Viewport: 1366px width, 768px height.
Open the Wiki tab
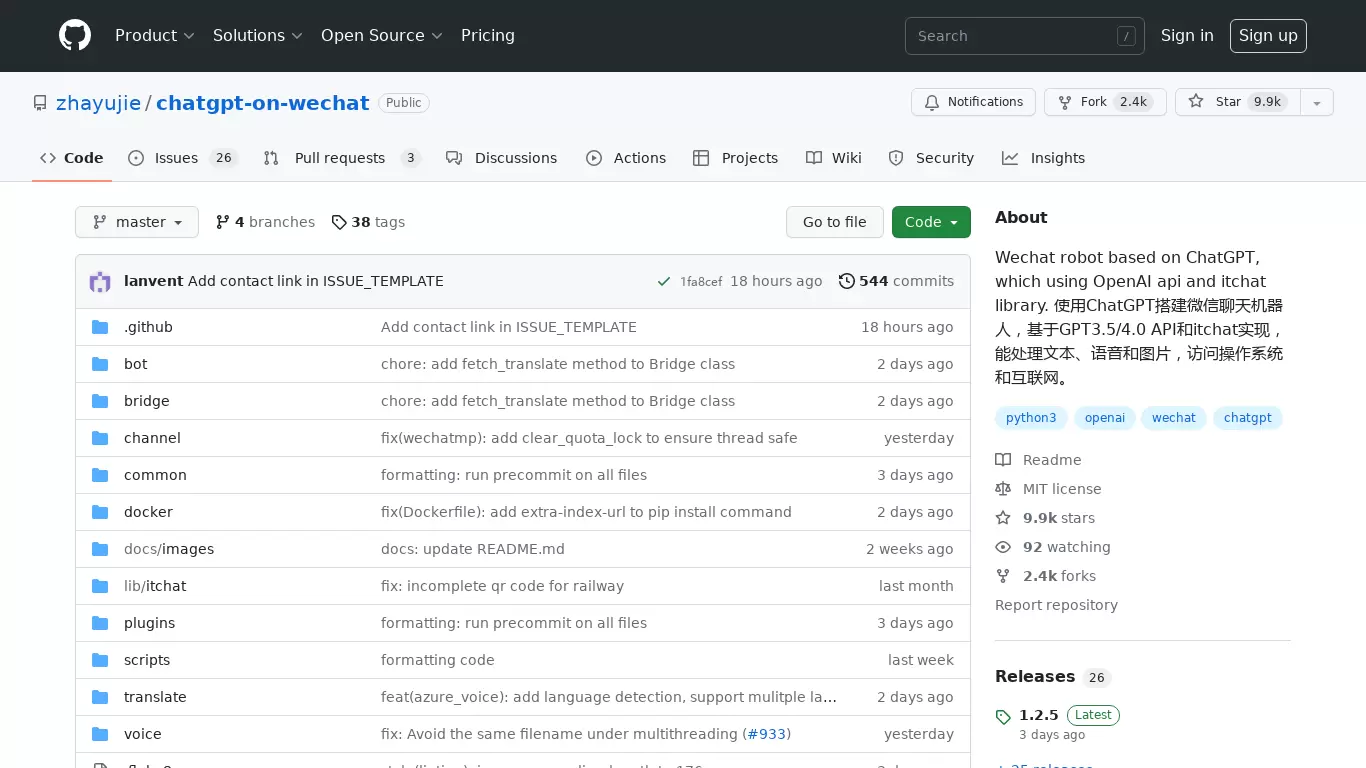pyautogui.click(x=834, y=158)
